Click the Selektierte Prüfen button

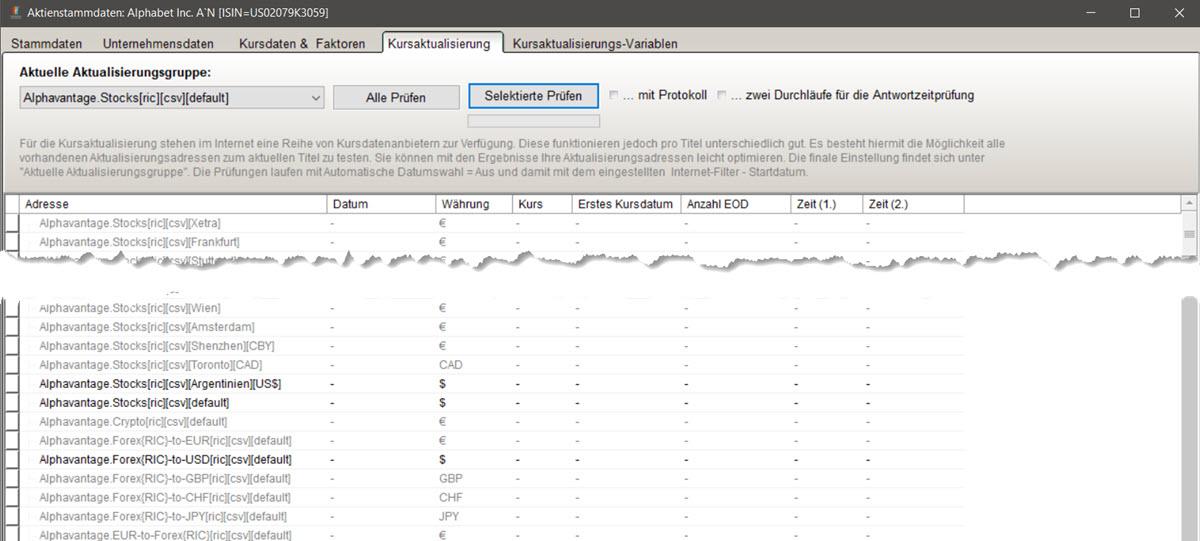[533, 96]
